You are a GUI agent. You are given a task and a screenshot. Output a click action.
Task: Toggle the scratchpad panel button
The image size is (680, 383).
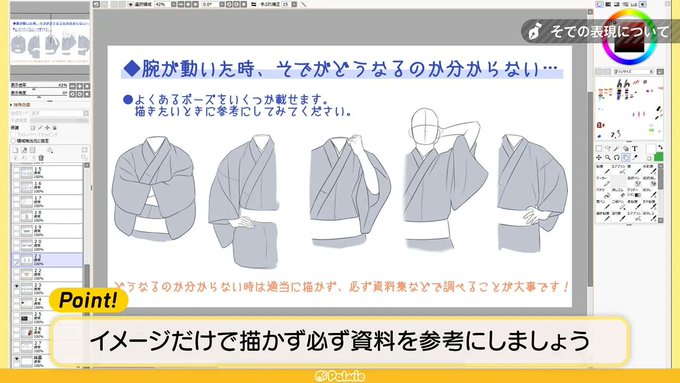643,4
